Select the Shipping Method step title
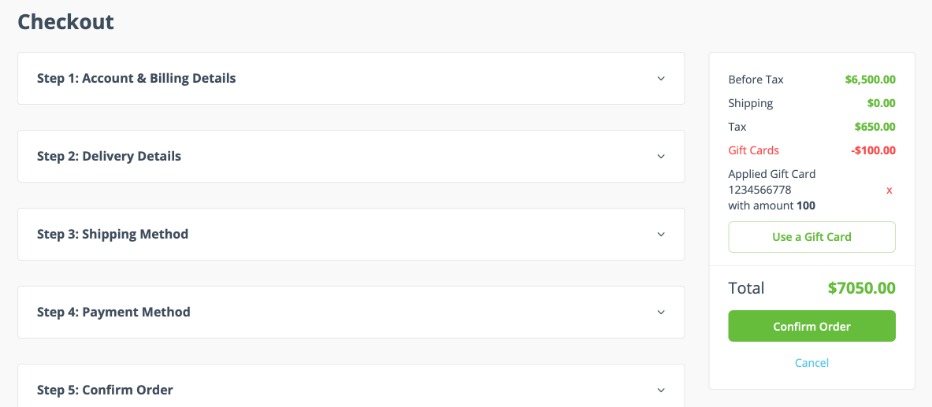 pos(112,234)
